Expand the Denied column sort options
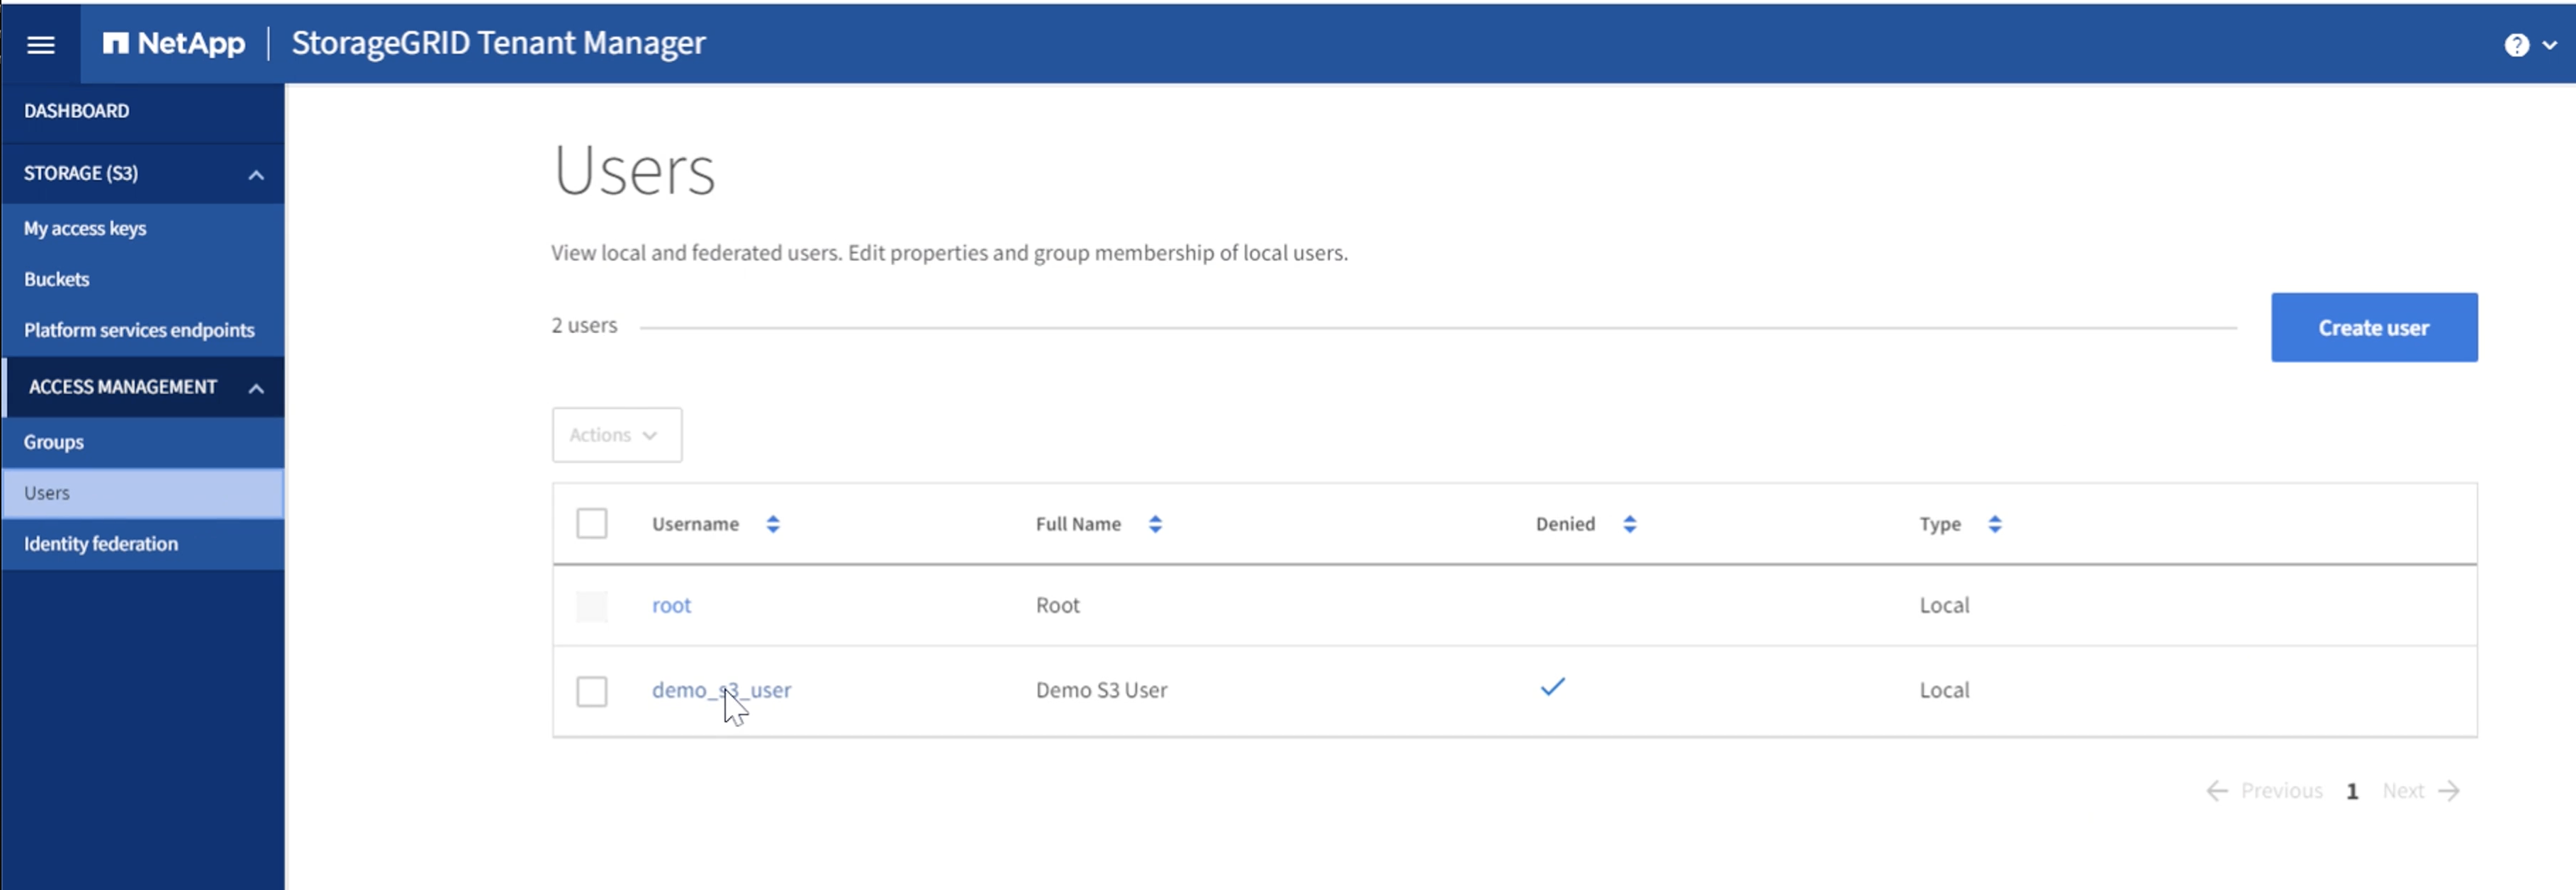 point(1630,522)
